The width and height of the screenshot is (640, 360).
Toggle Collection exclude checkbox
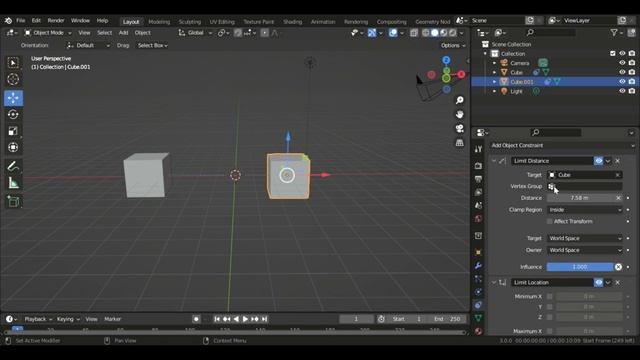613,53
